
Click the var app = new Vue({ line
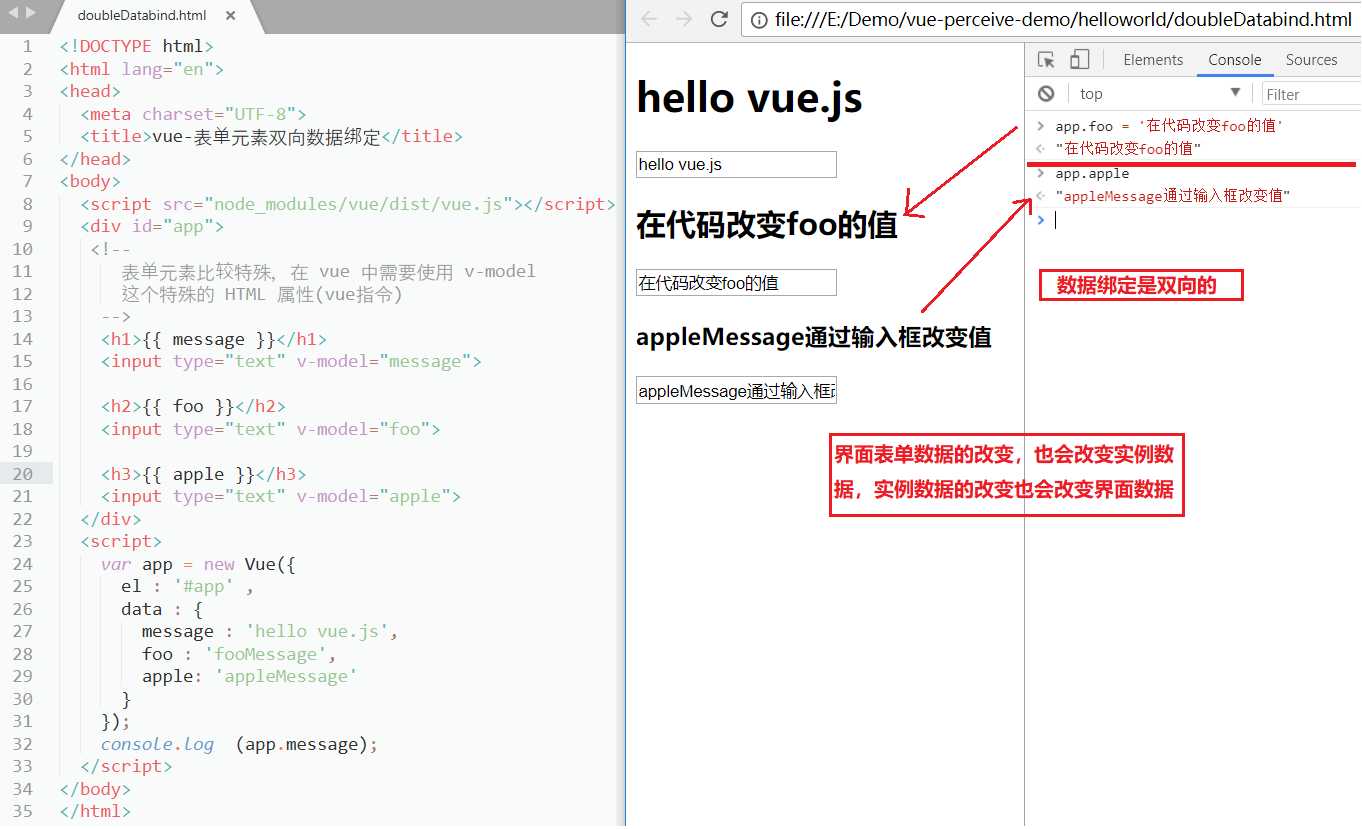click(x=198, y=564)
